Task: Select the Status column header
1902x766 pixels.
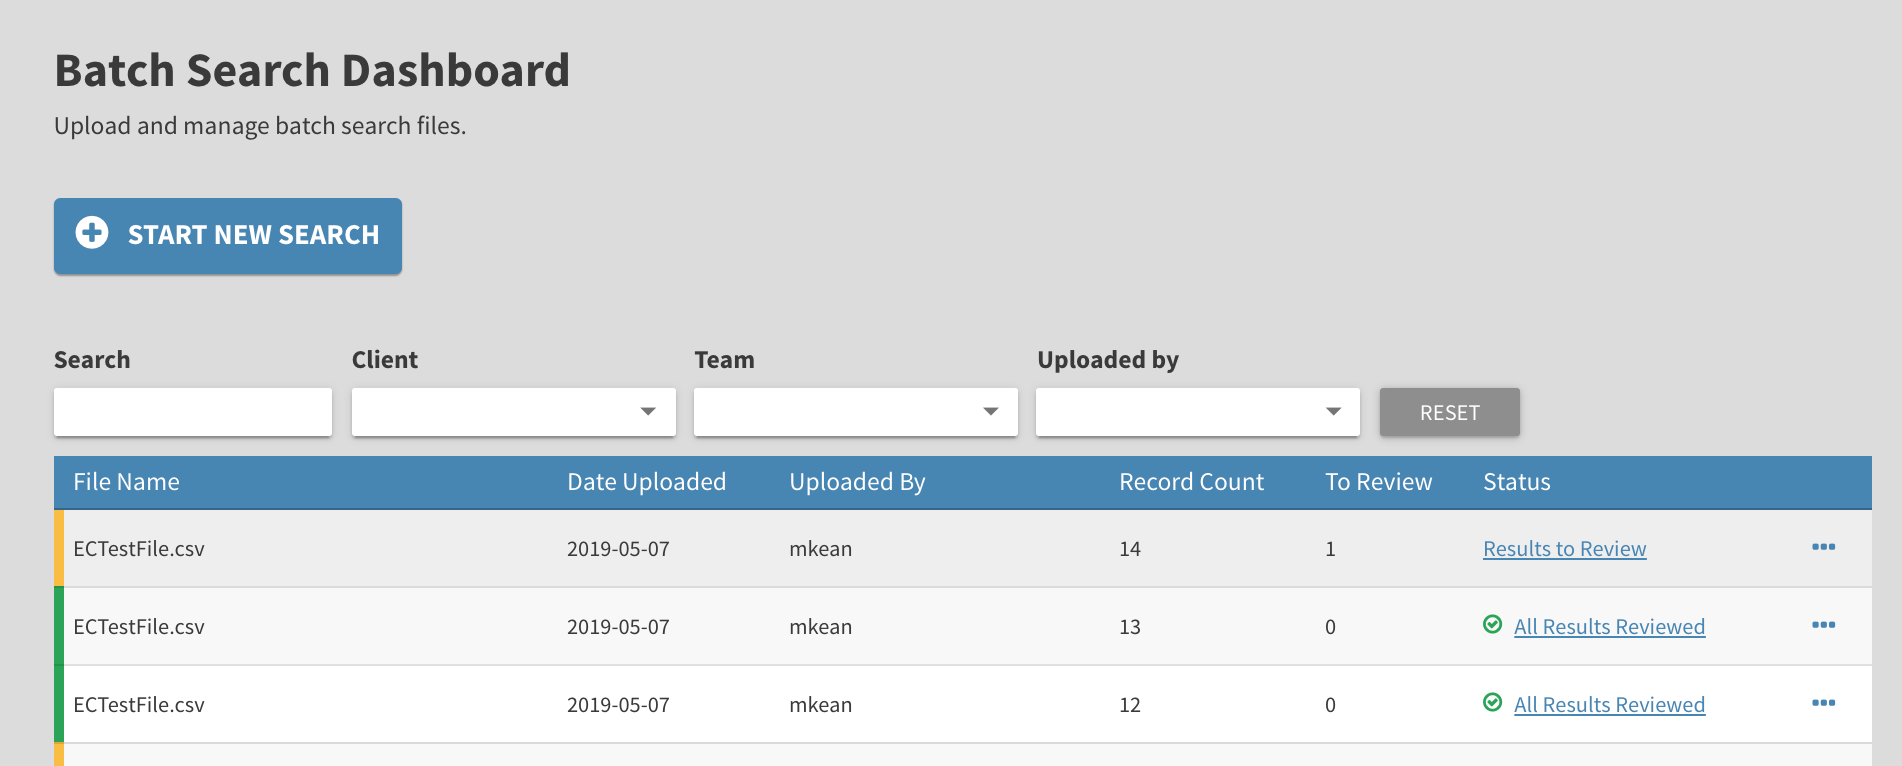Action: 1516,482
